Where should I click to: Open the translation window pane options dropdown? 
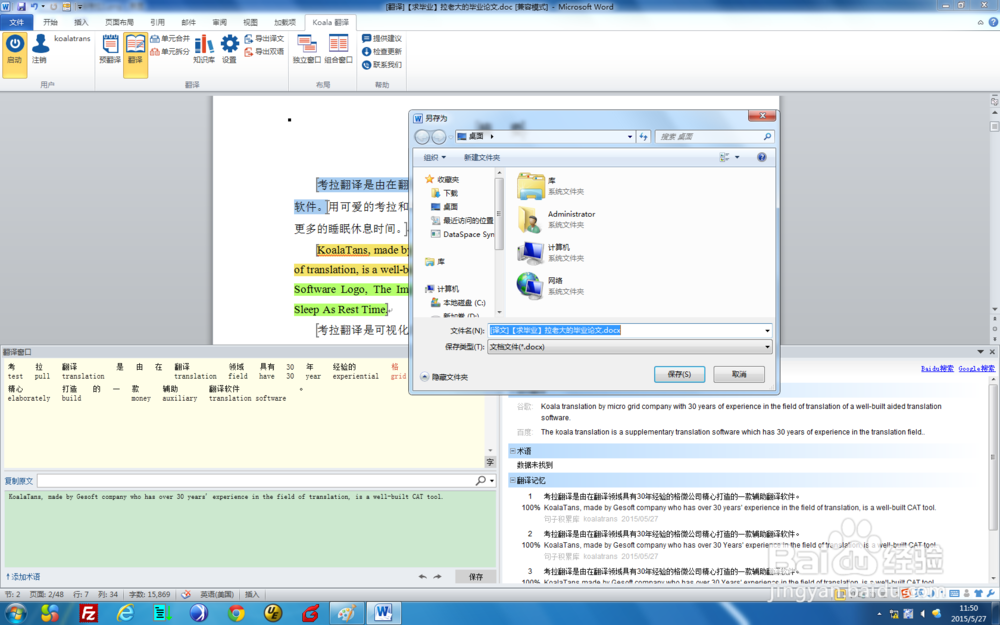(980, 351)
